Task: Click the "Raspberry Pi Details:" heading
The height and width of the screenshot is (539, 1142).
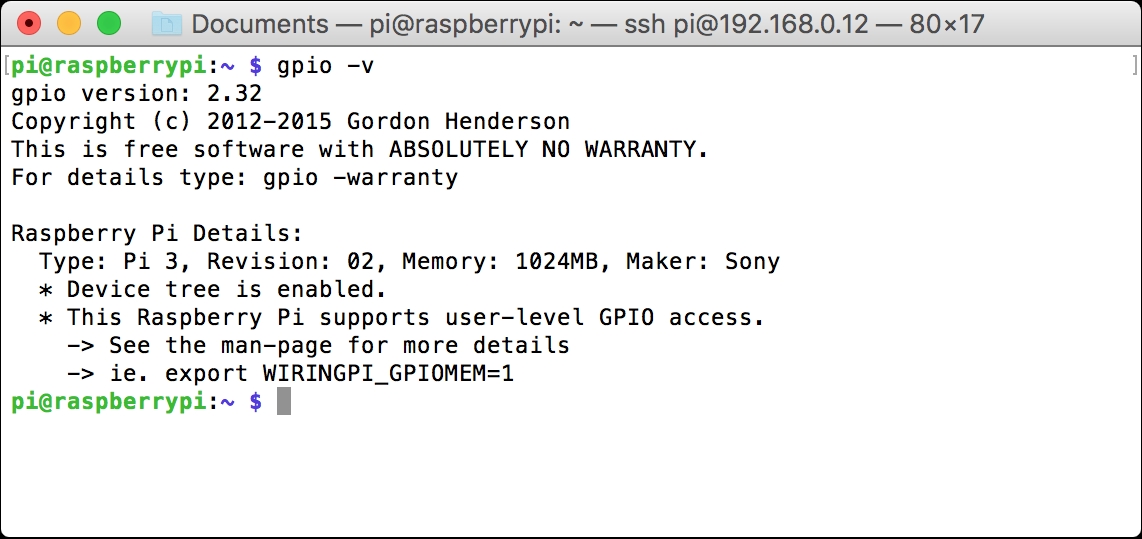Action: (157, 234)
